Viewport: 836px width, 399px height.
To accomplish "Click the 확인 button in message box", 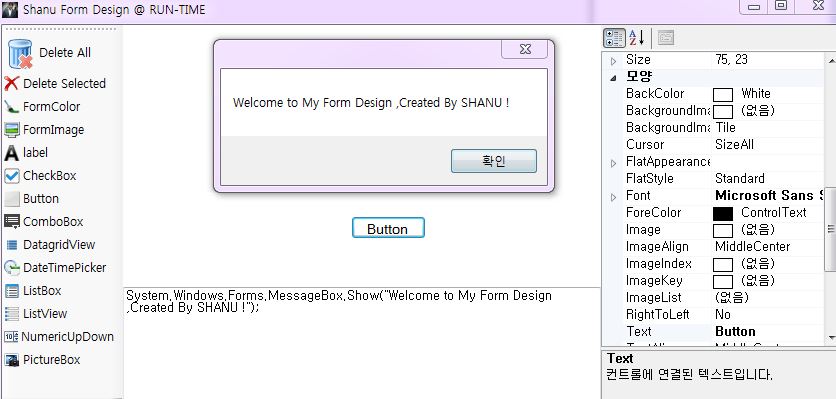I will tap(494, 161).
